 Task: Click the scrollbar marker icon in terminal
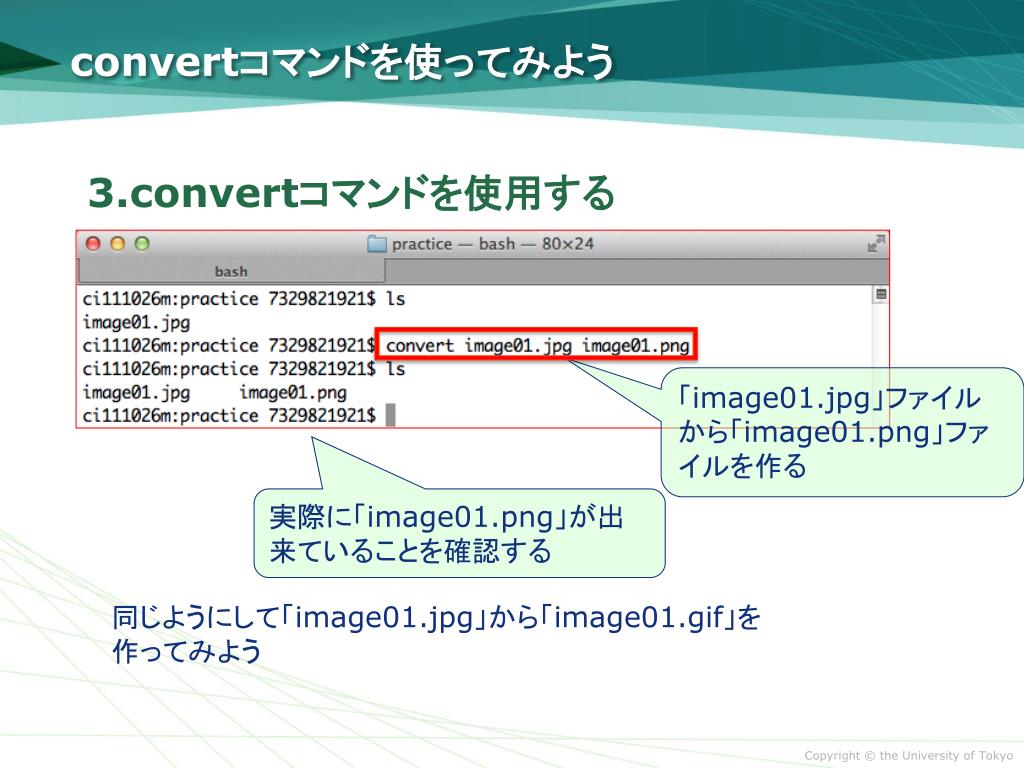880,295
